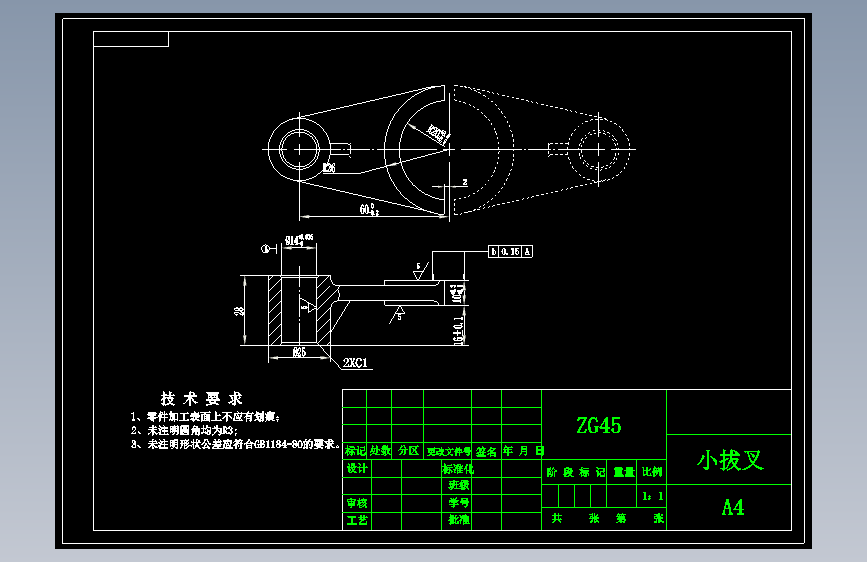Click the 学号 label
867x562 pixels.
(458, 502)
